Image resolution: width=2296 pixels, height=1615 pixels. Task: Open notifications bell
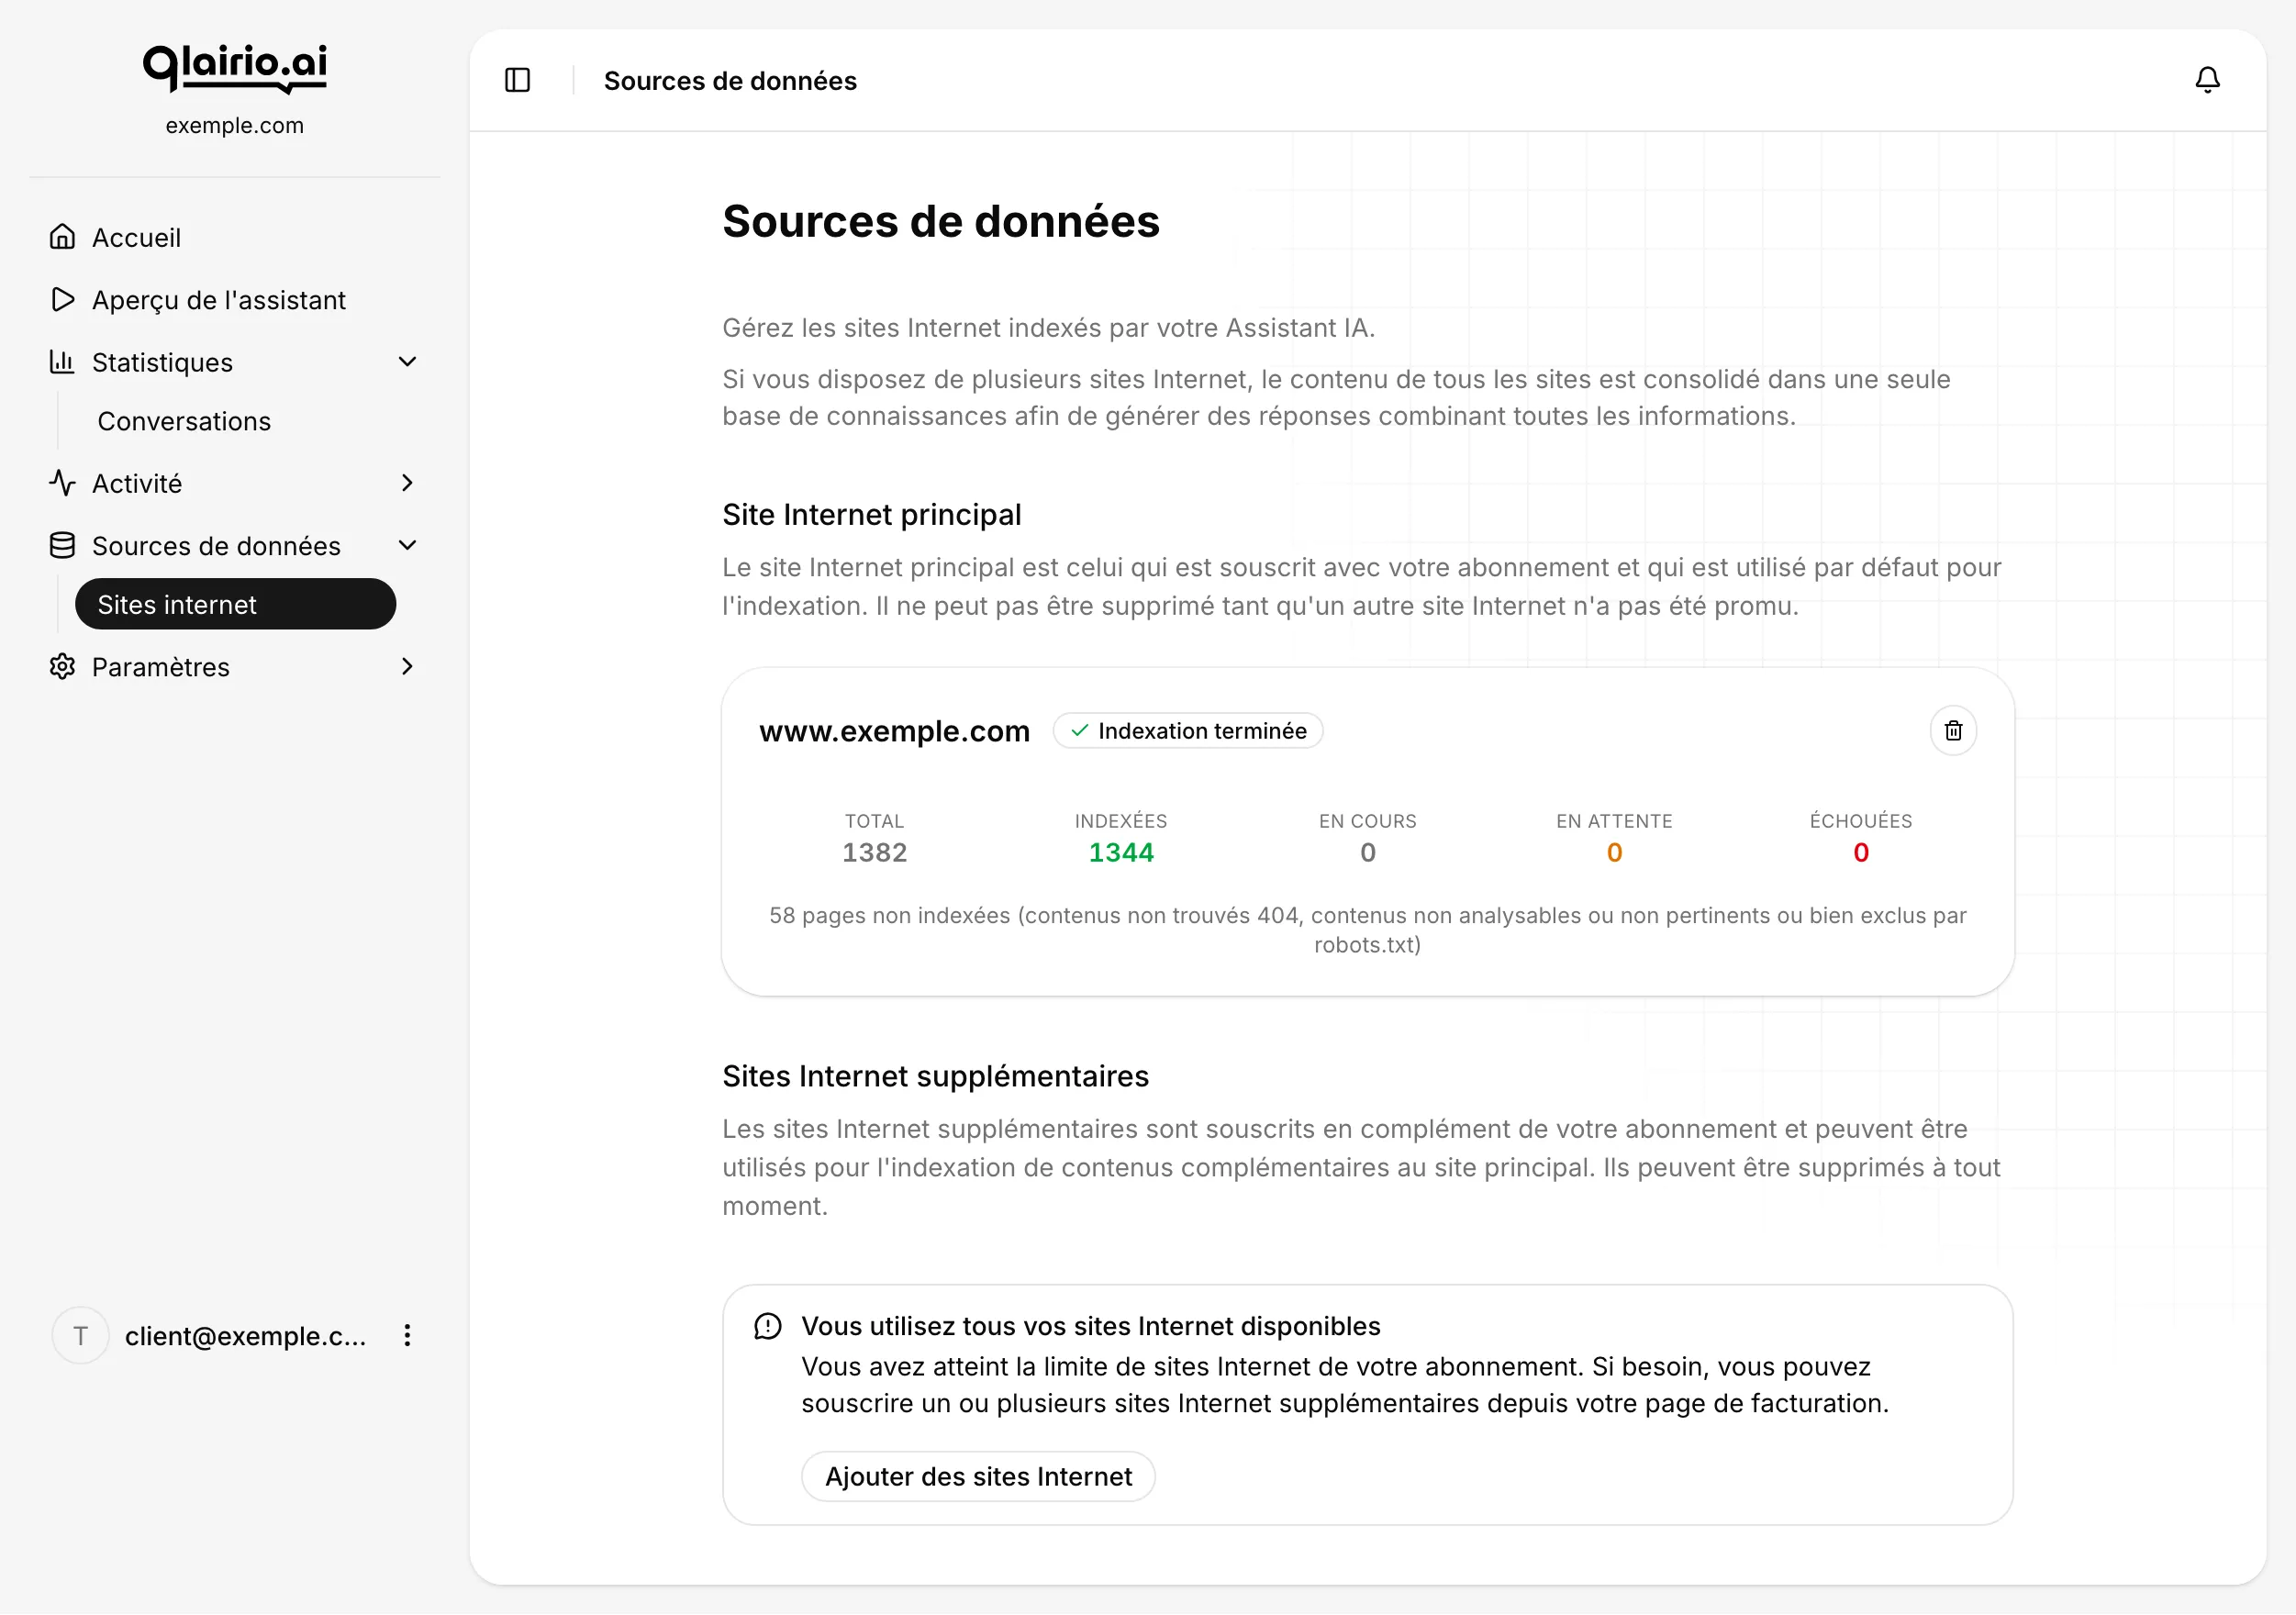click(2207, 80)
